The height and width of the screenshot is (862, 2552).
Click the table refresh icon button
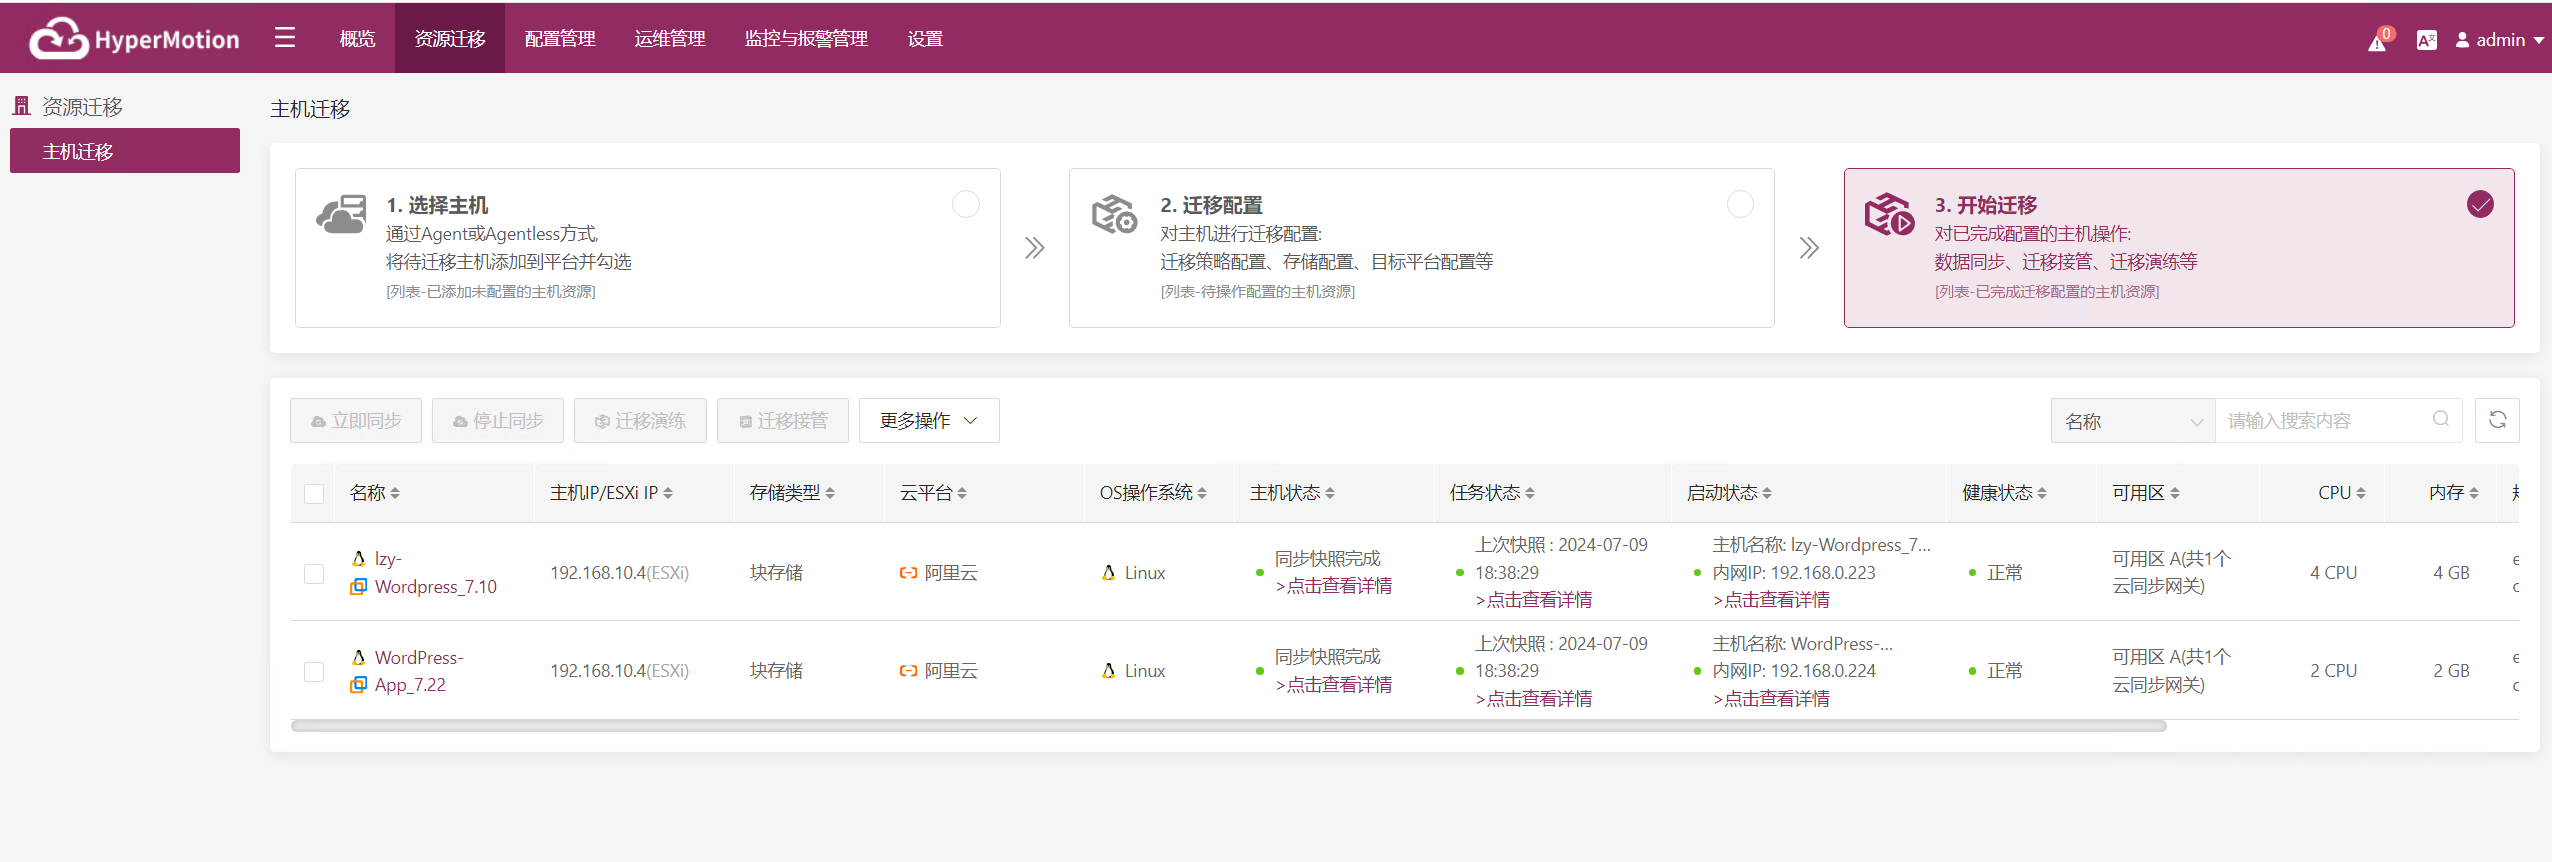(x=2497, y=420)
